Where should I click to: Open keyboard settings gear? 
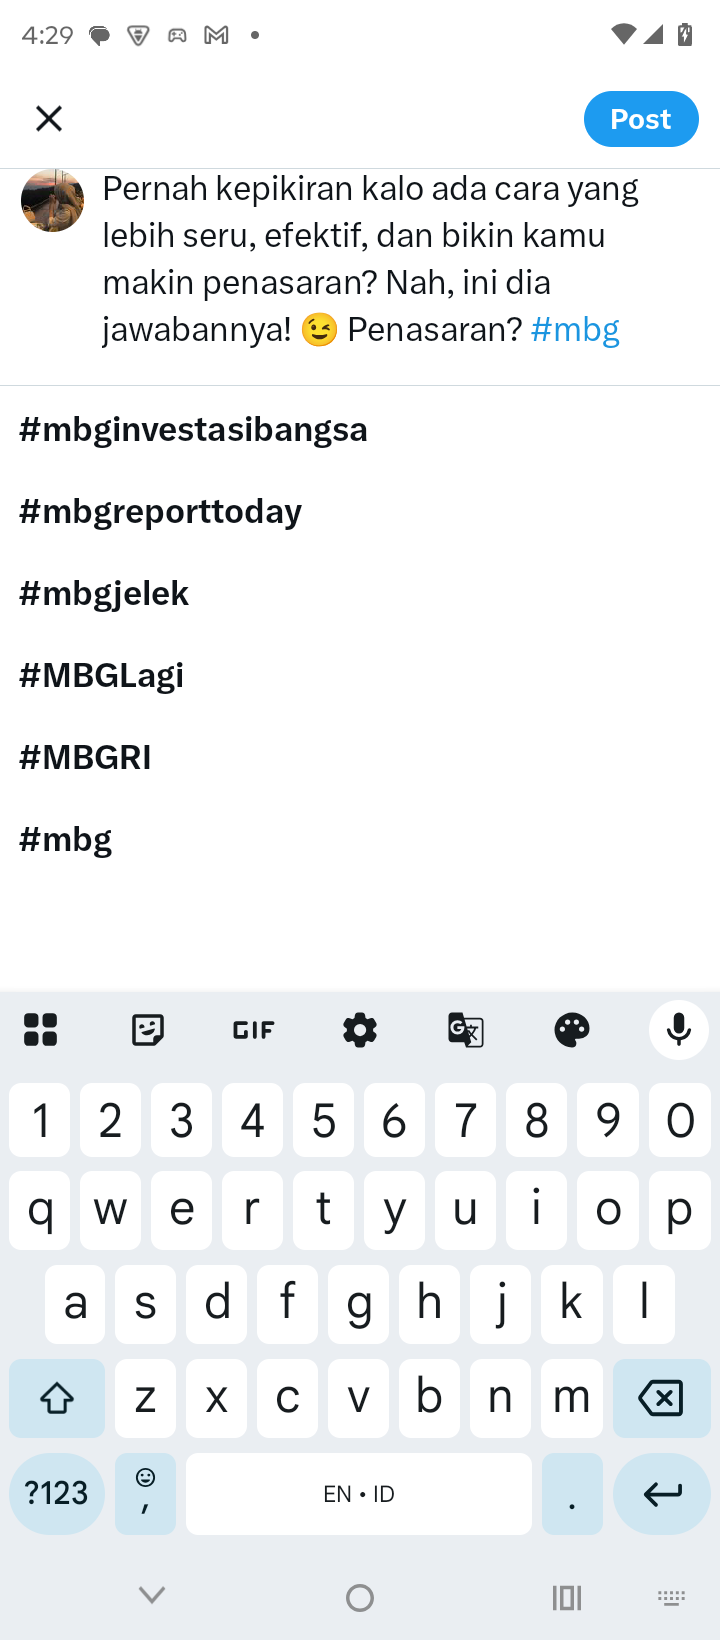tap(360, 1029)
